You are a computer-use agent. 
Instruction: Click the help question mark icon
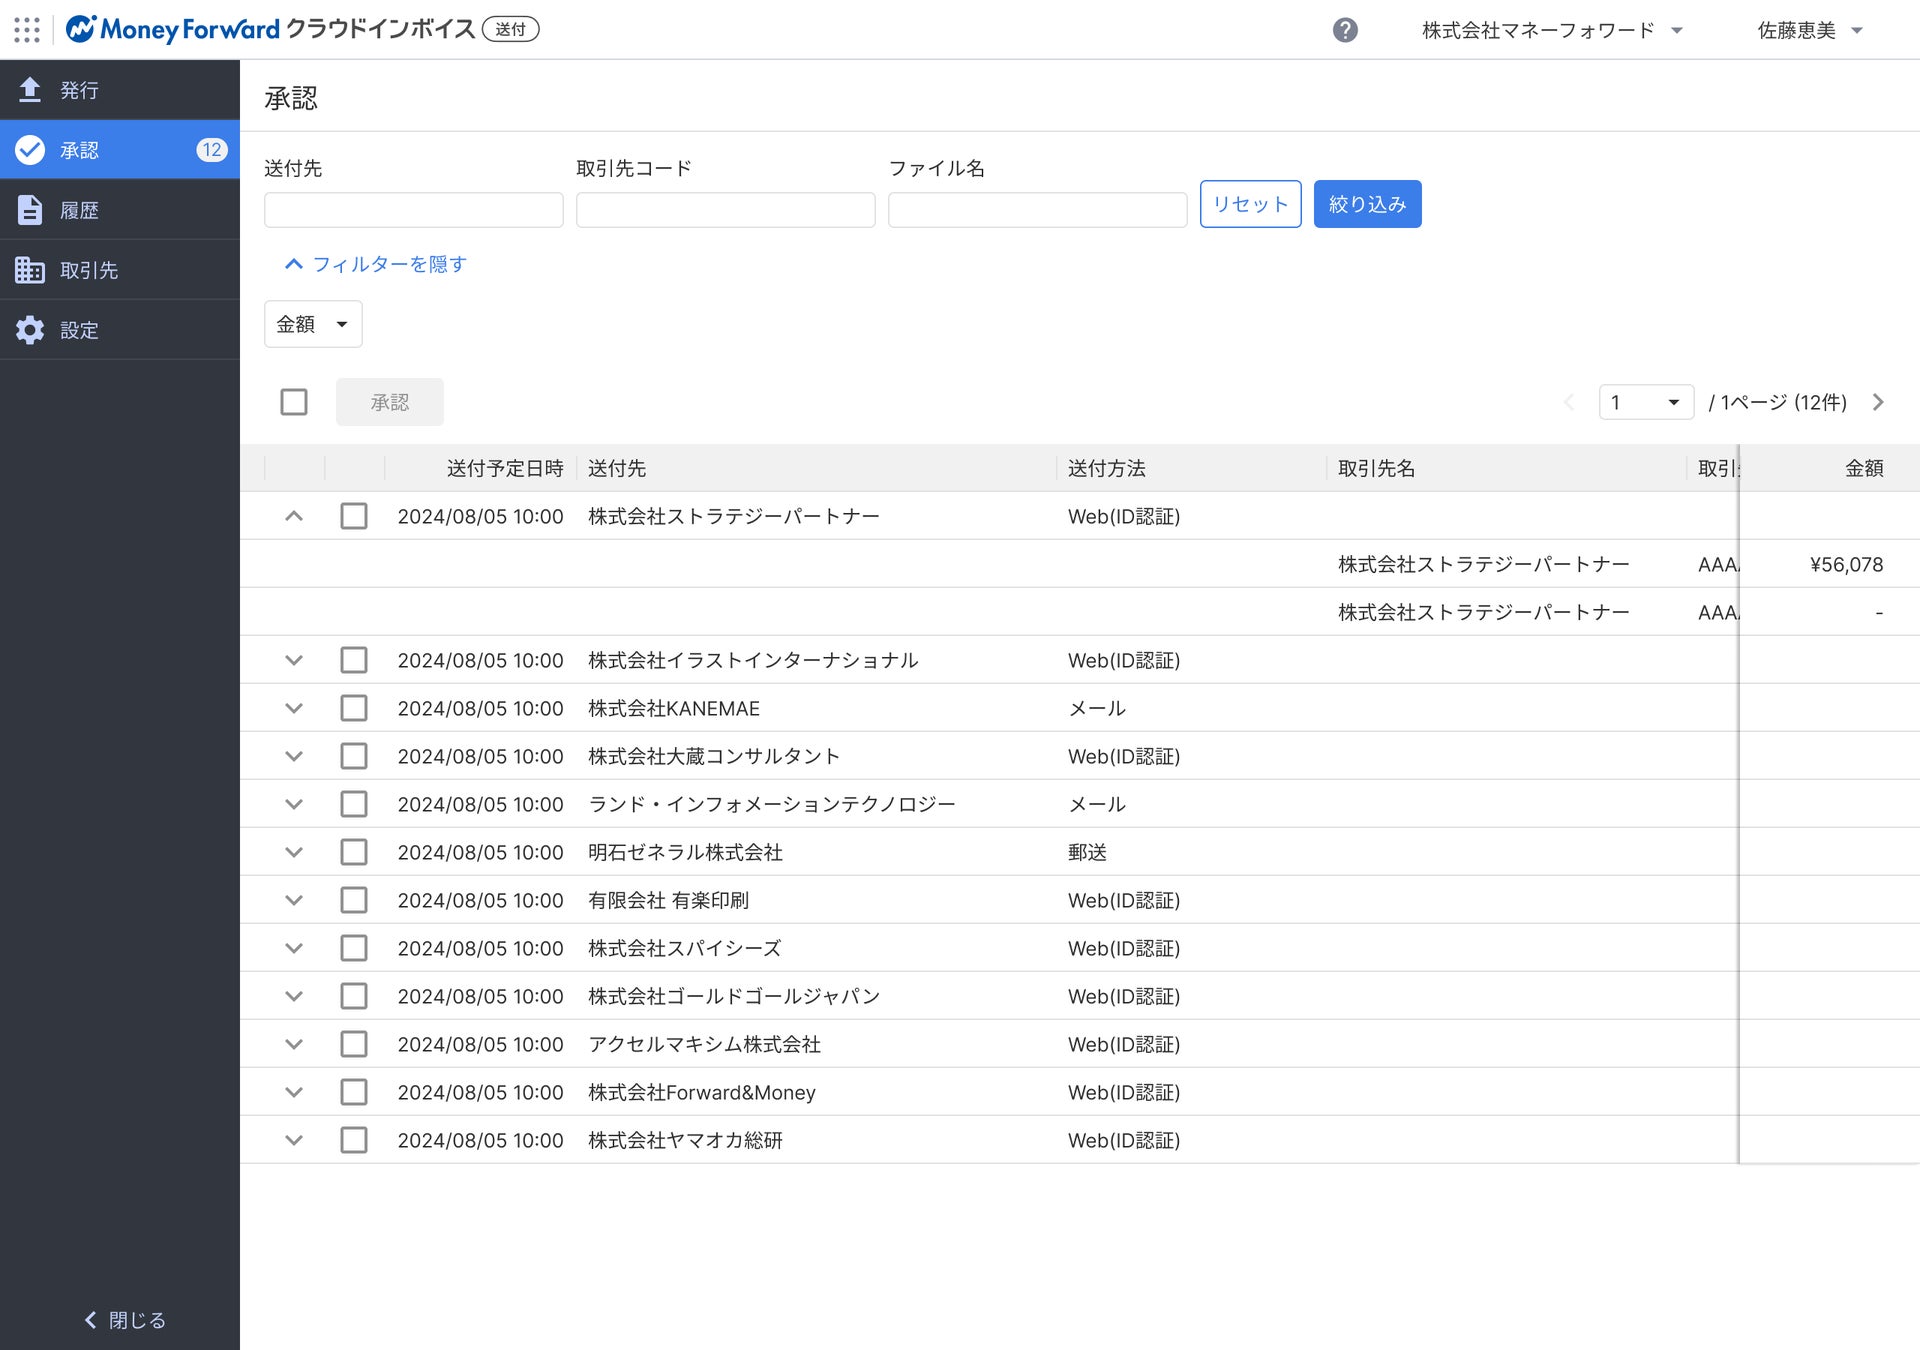click(x=1345, y=30)
